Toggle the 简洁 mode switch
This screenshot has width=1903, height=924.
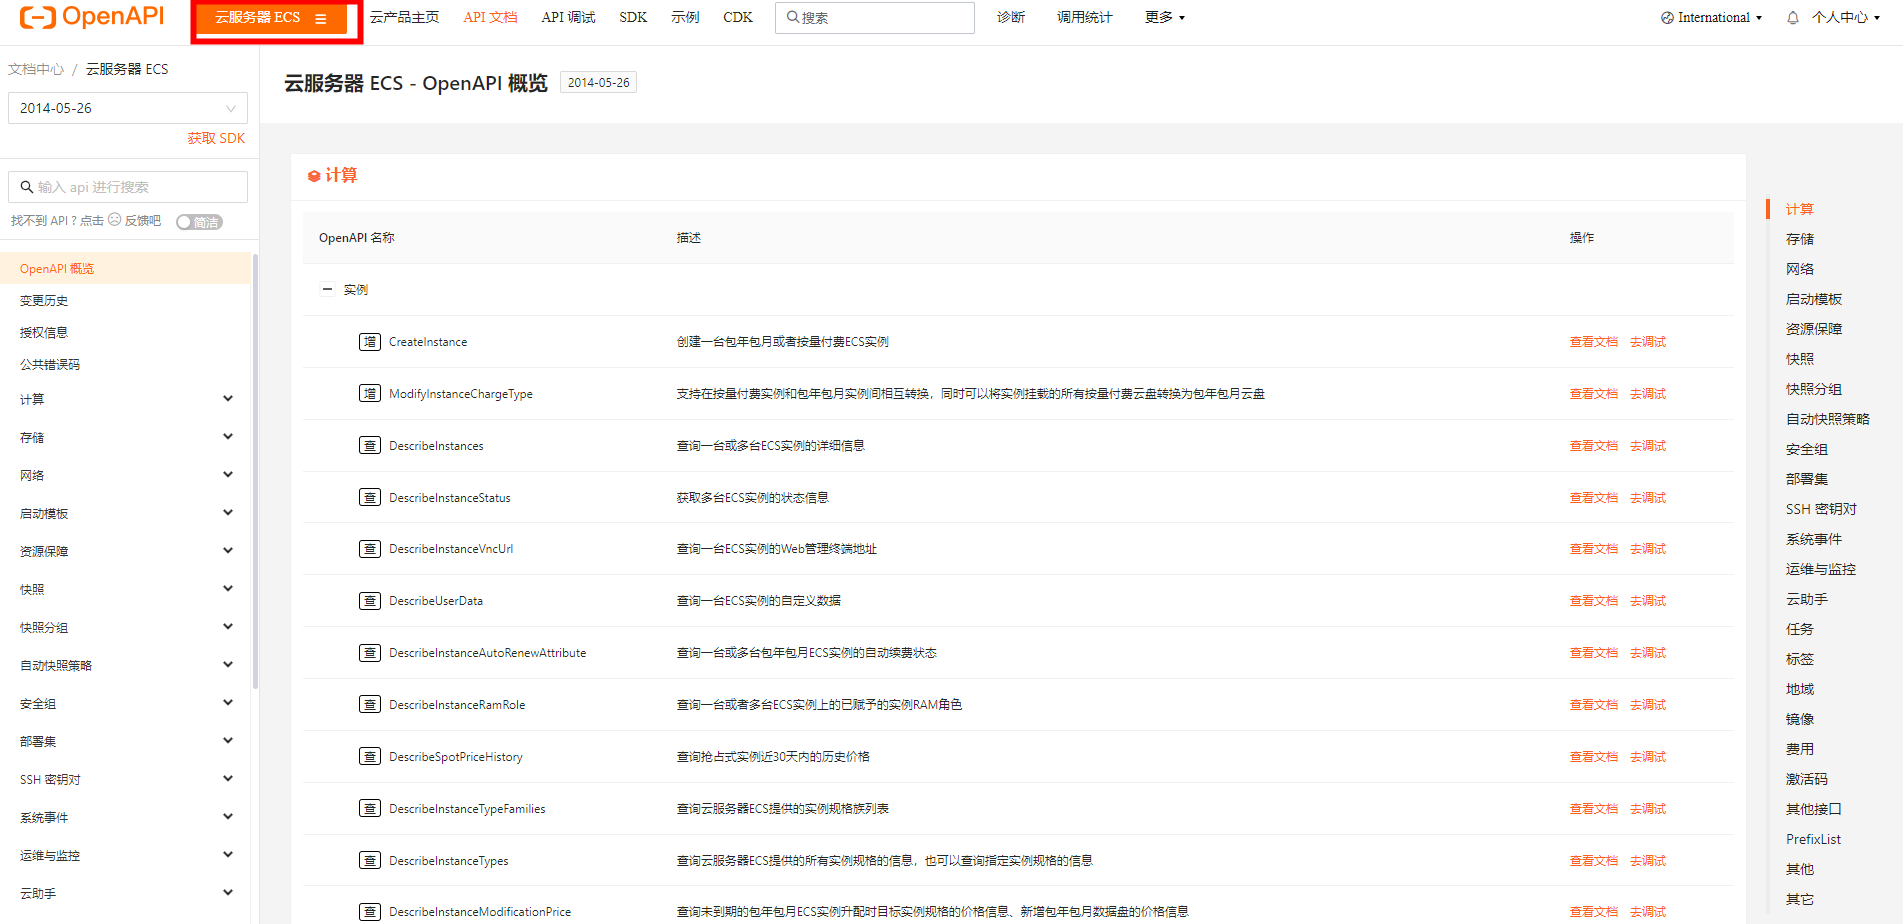coord(199,222)
